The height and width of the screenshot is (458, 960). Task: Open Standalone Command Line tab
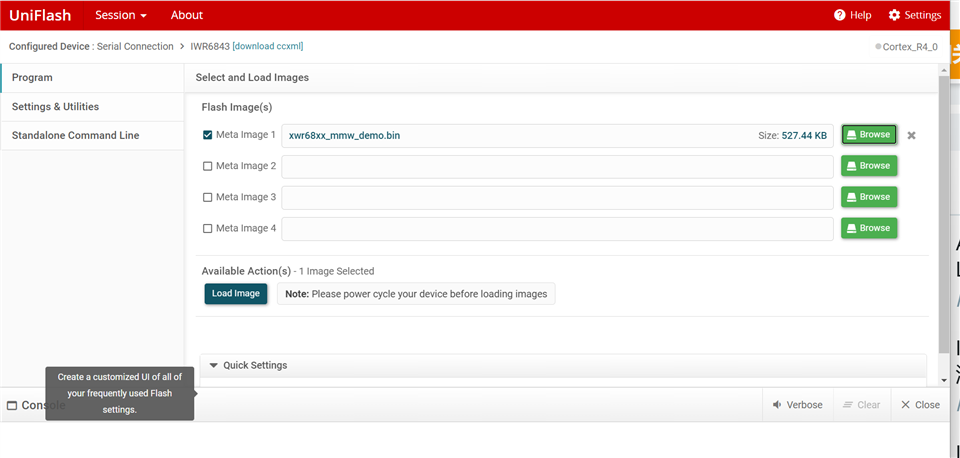pos(92,135)
